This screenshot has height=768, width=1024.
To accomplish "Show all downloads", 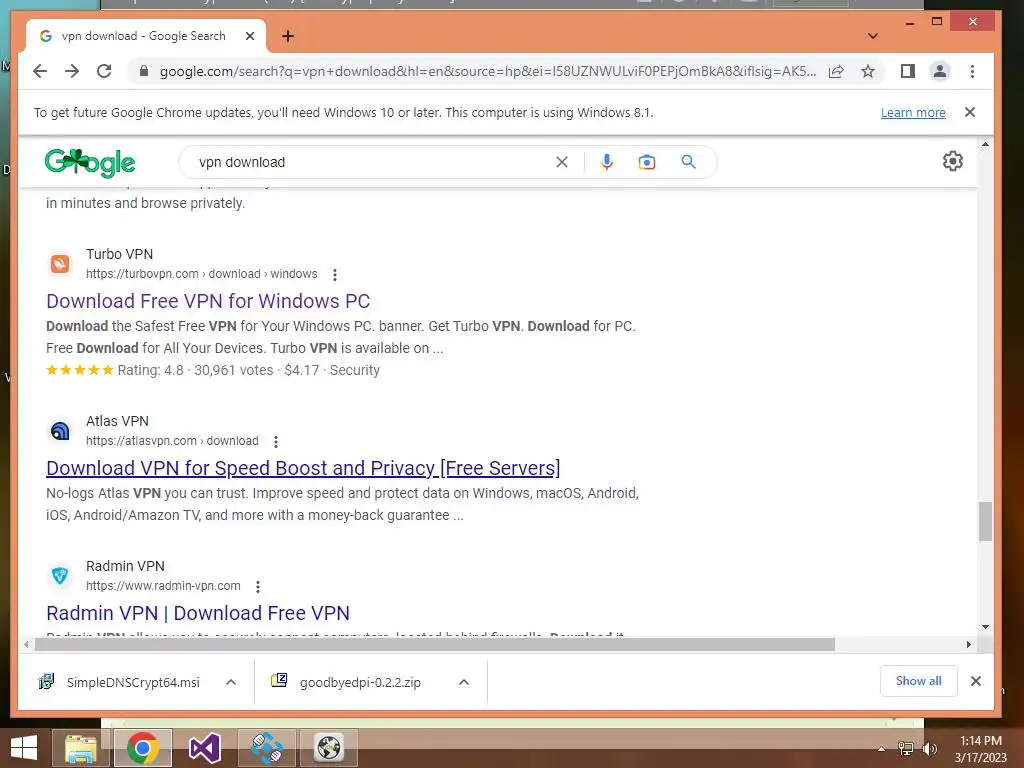I will (x=918, y=681).
